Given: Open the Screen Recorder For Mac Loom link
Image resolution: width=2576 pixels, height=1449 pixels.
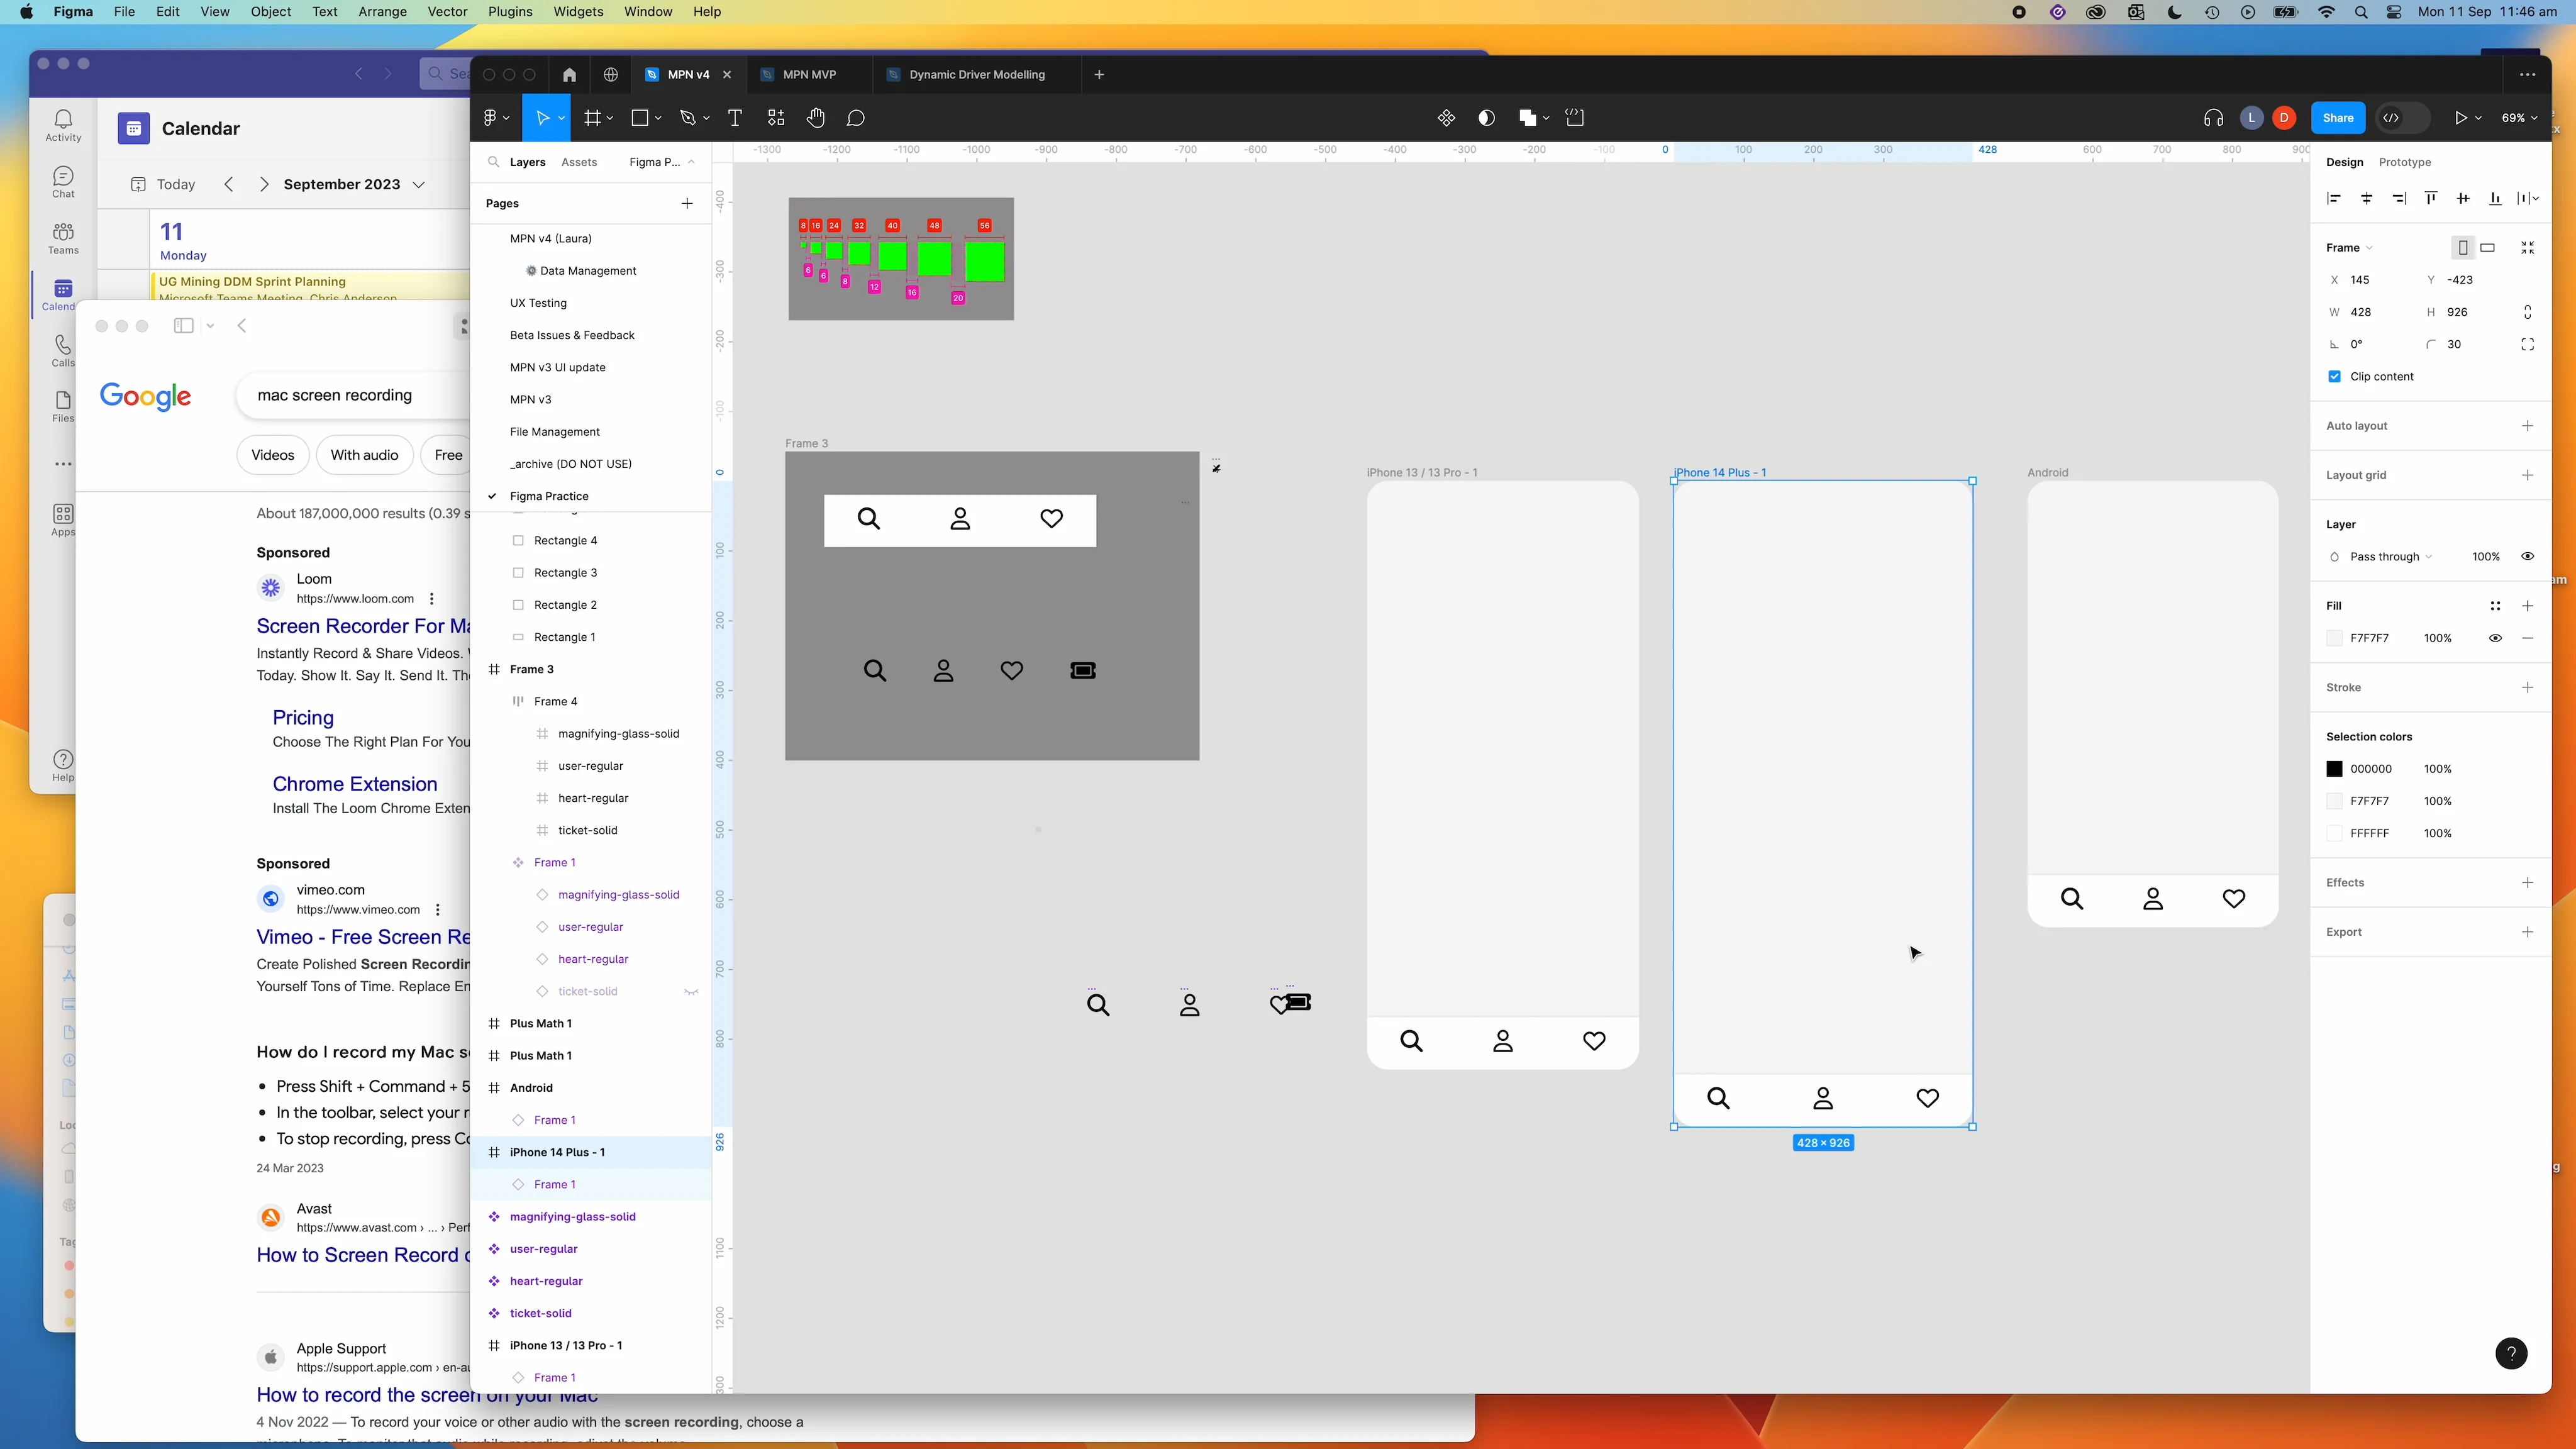Looking at the screenshot, I should click(362, 626).
